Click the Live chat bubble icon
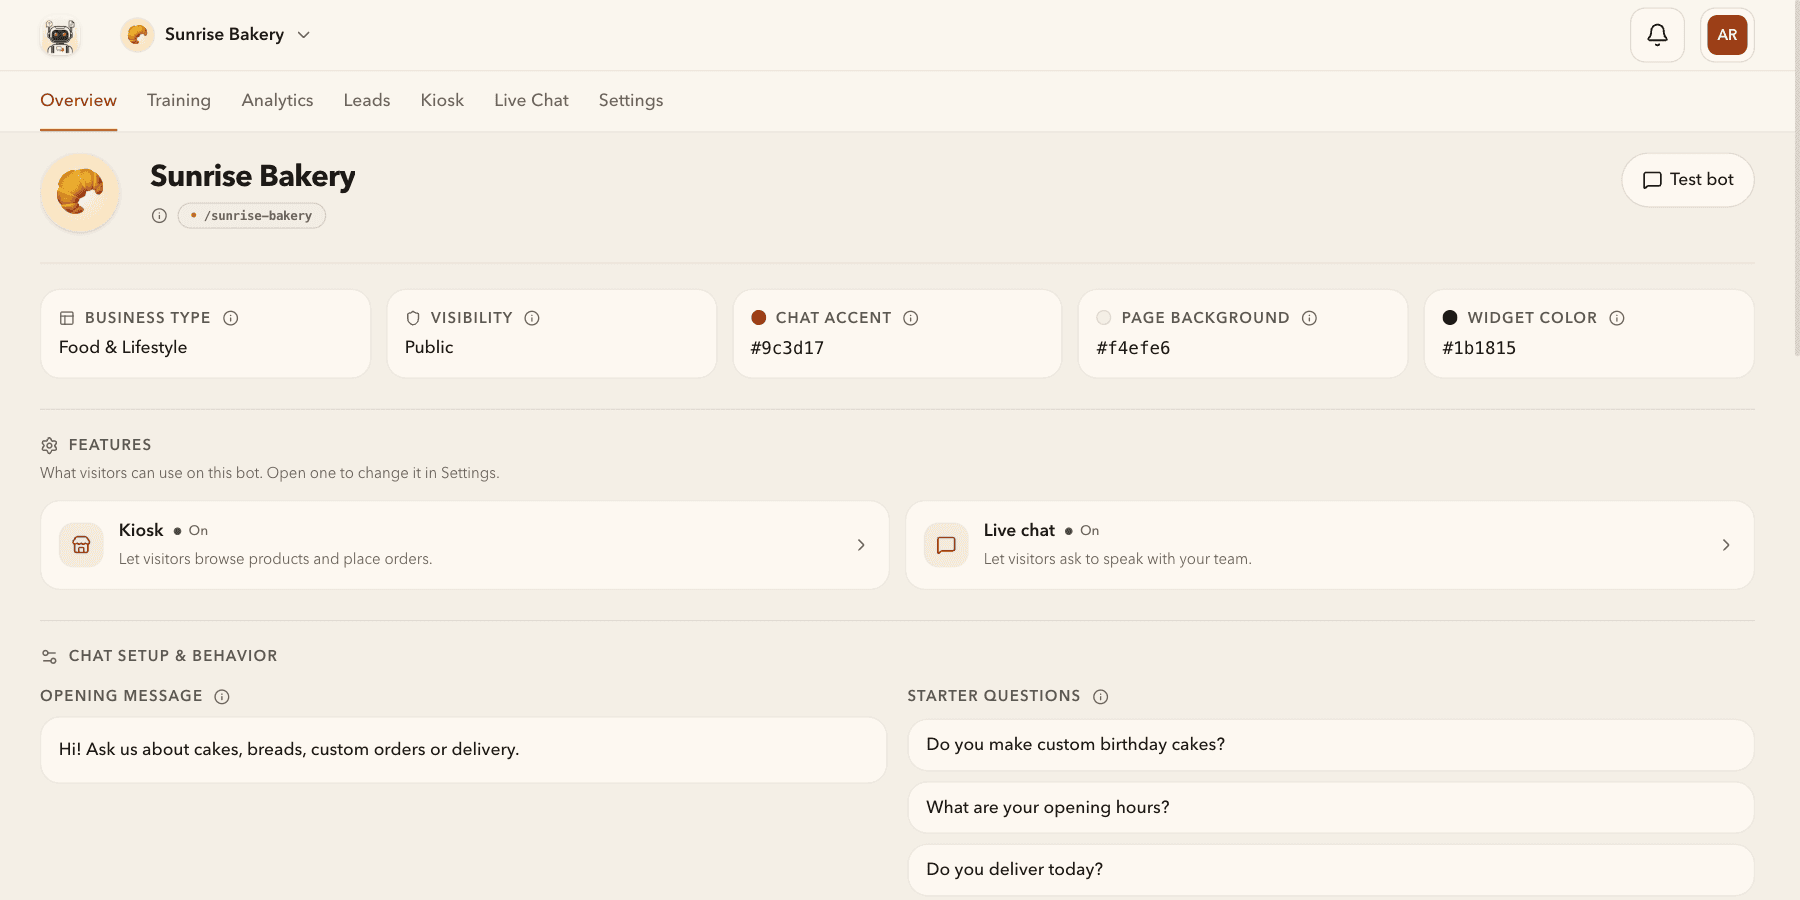 [946, 545]
